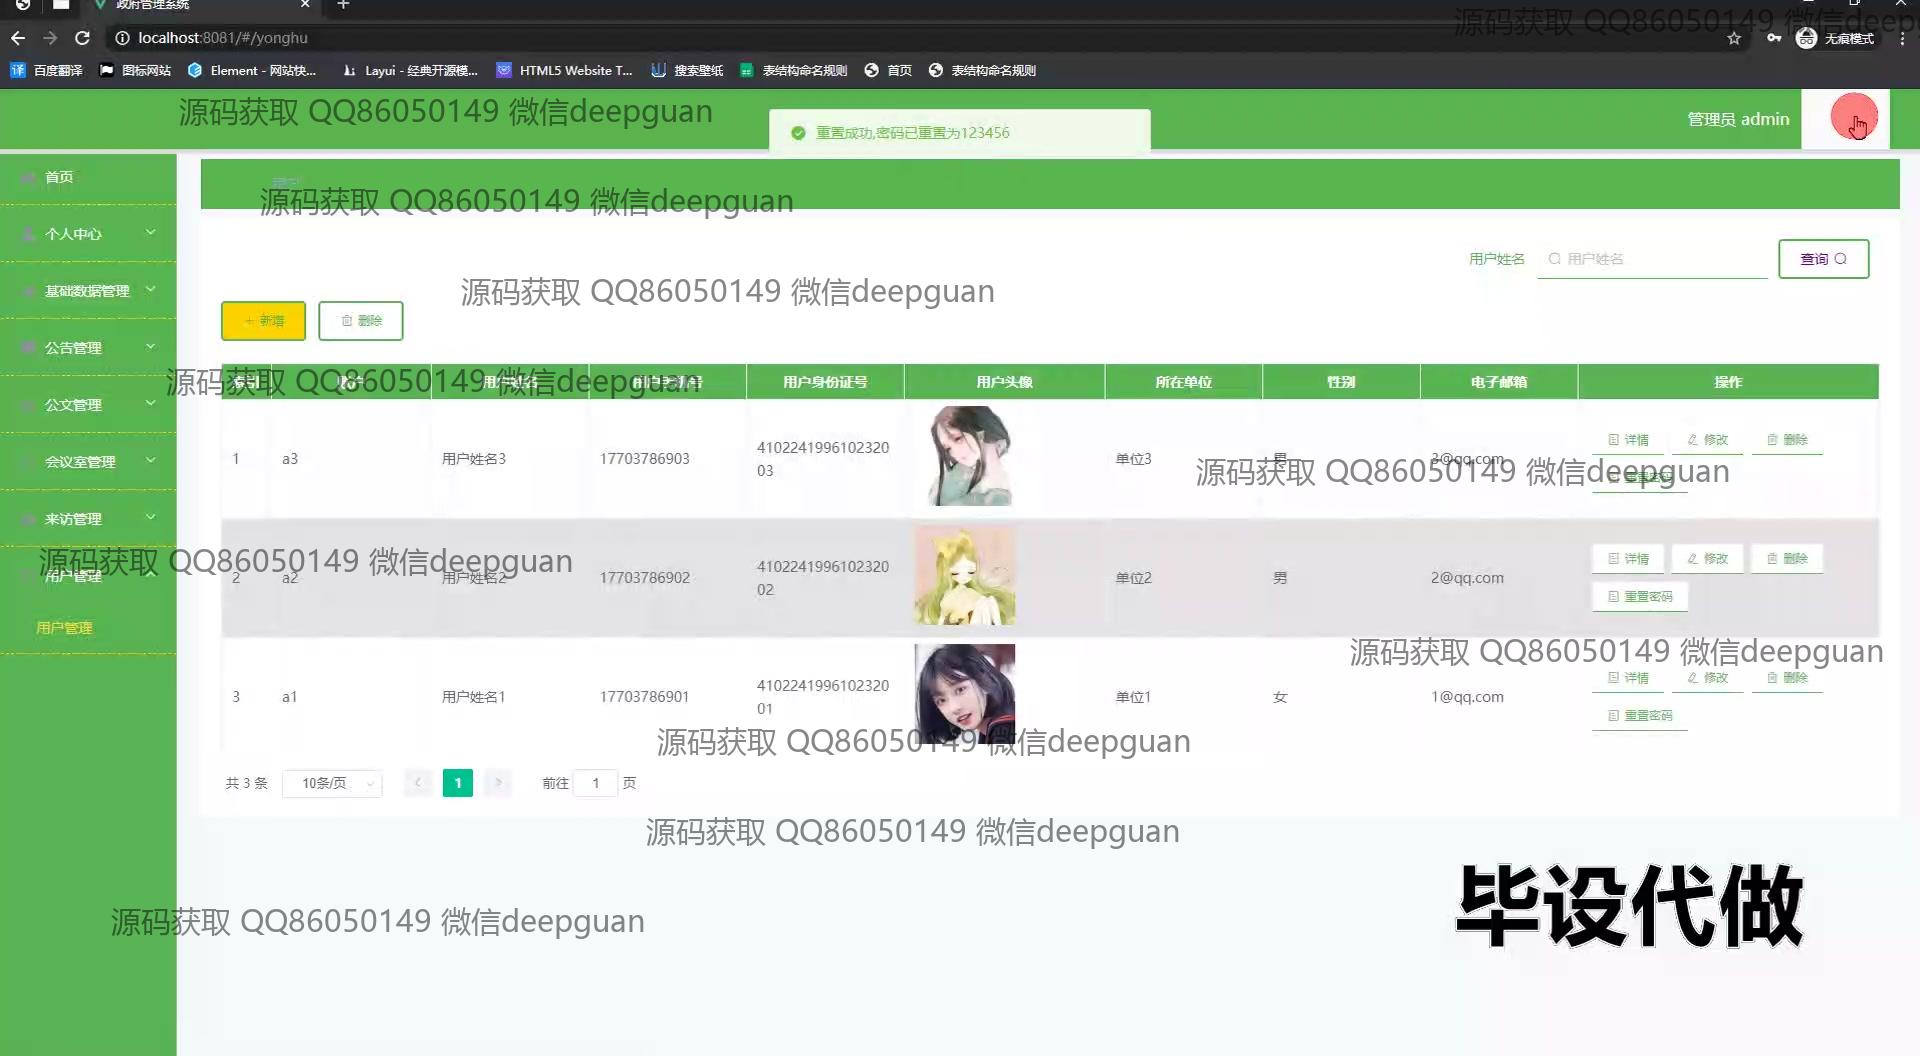This screenshot has width=1920, height=1056.
Task: Click the 查询 search button
Action: pos(1823,259)
